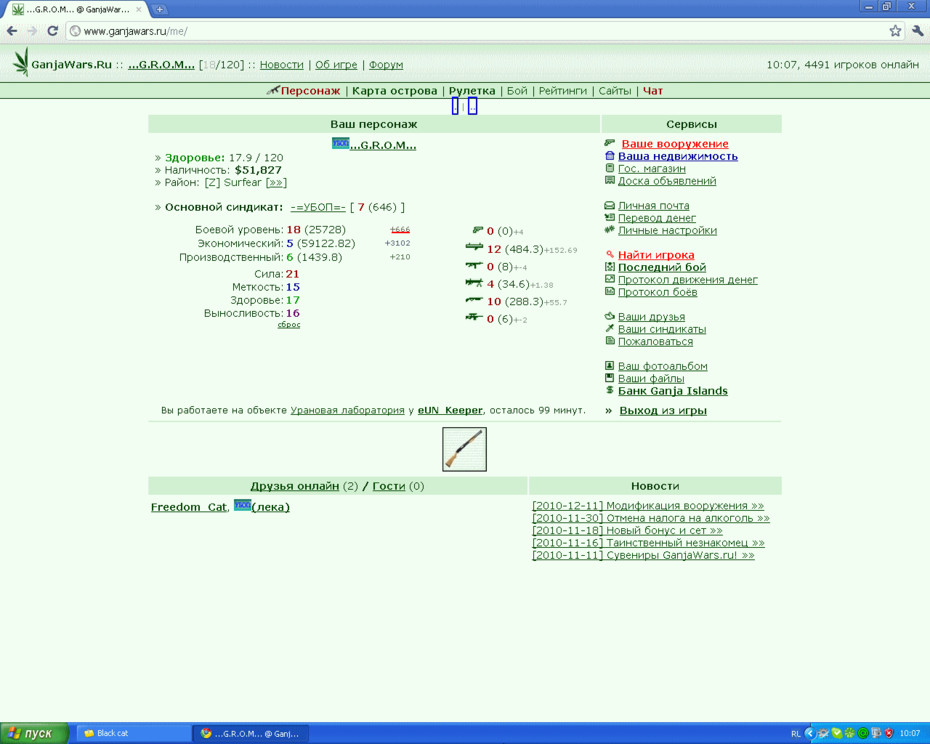
Task: Click the icon beside Личная почта
Action: pyautogui.click(x=609, y=205)
